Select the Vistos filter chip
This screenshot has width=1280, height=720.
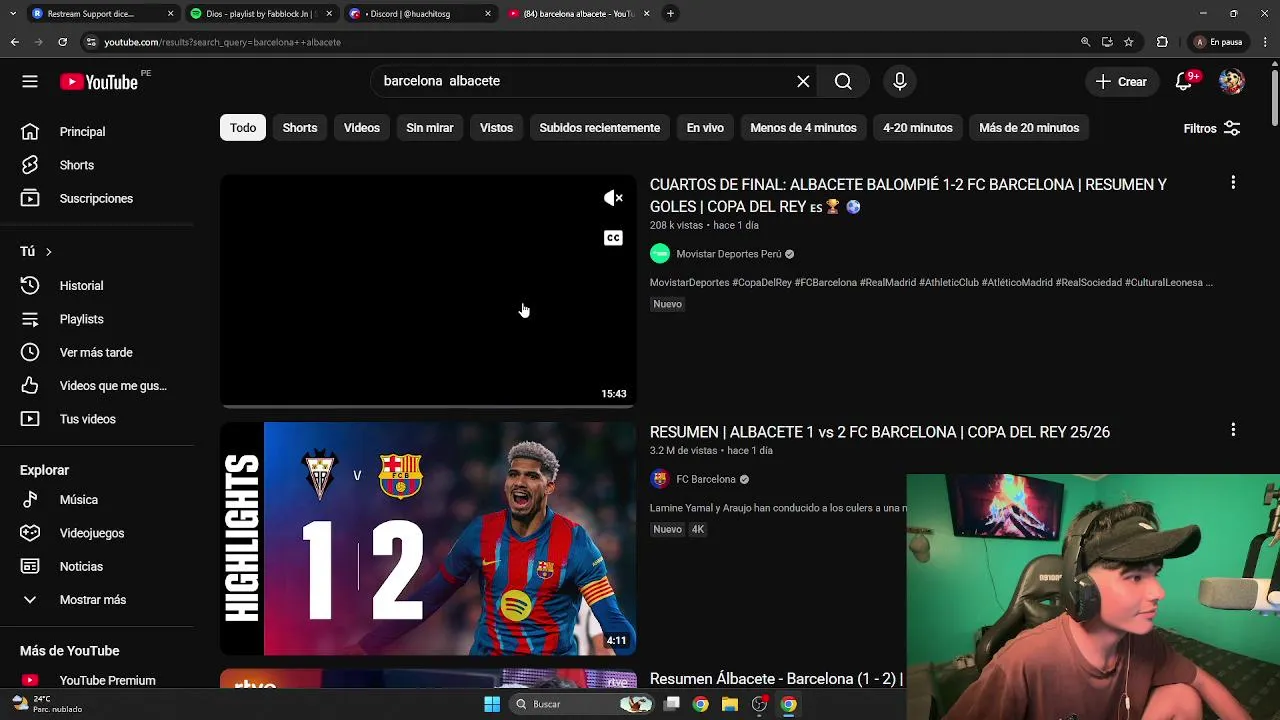coord(496,128)
